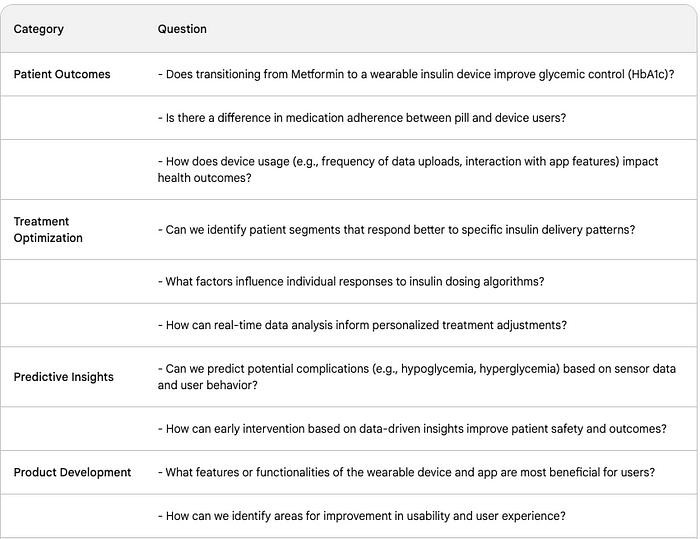The image size is (700, 539).
Task: Click the empty category cell beside usability question
Action: tap(72, 516)
